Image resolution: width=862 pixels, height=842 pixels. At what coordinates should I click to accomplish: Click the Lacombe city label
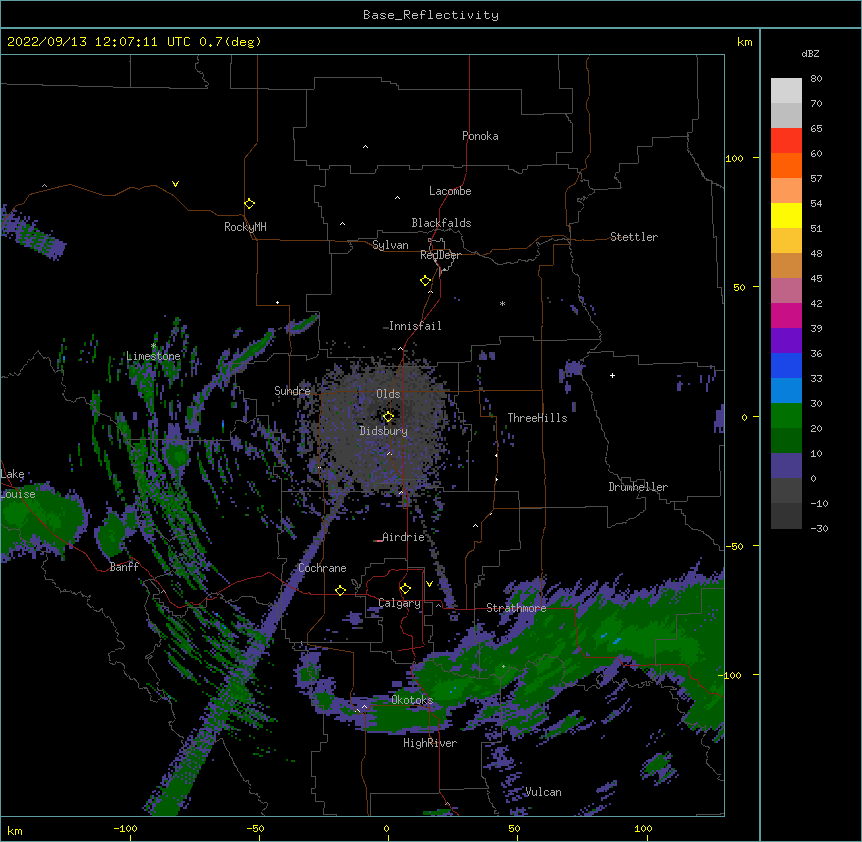click(450, 191)
